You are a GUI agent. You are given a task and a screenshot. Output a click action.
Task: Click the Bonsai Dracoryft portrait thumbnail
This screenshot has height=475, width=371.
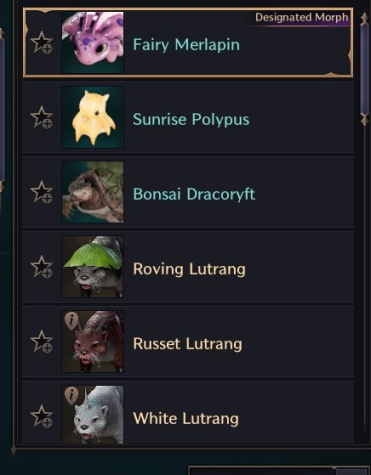(x=93, y=192)
